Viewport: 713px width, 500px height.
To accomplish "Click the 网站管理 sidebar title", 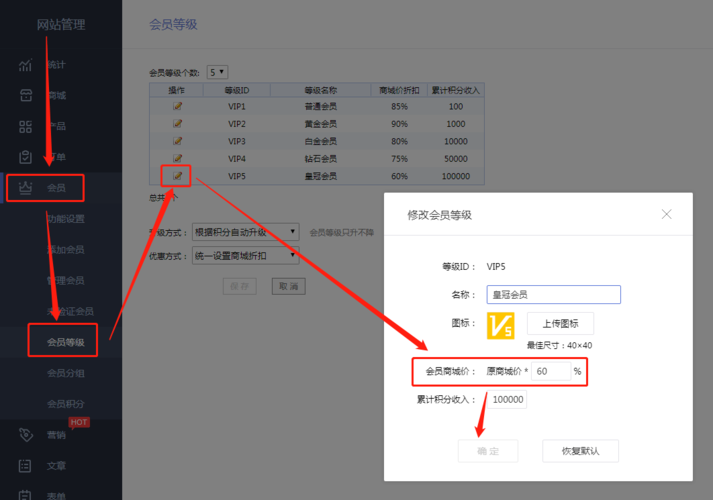I will [61, 25].
